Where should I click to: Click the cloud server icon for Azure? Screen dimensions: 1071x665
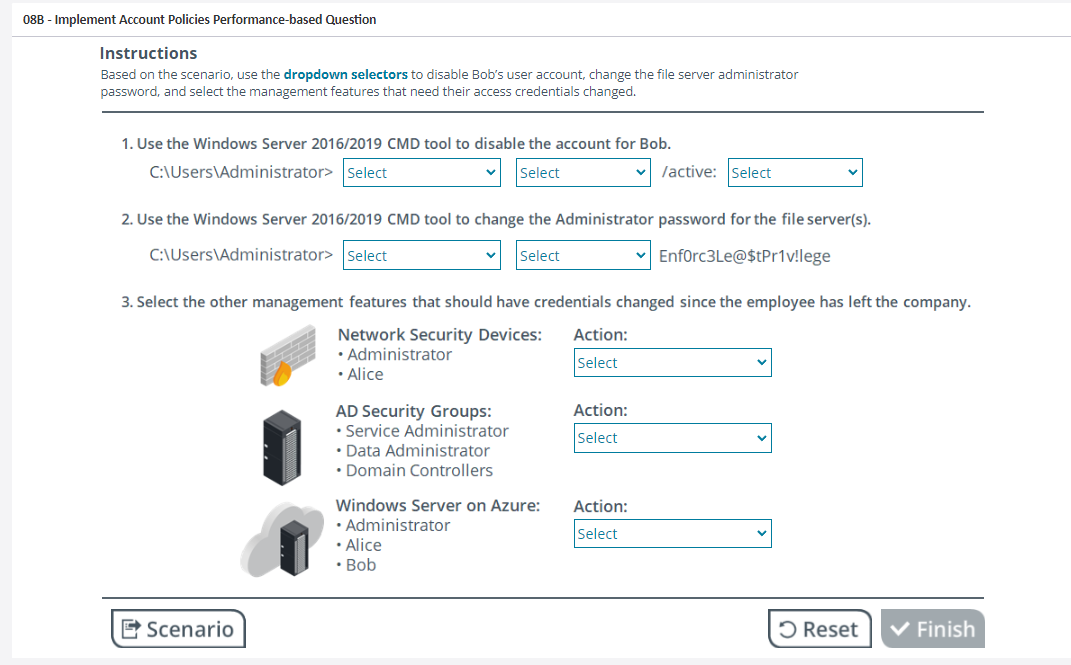(x=279, y=541)
